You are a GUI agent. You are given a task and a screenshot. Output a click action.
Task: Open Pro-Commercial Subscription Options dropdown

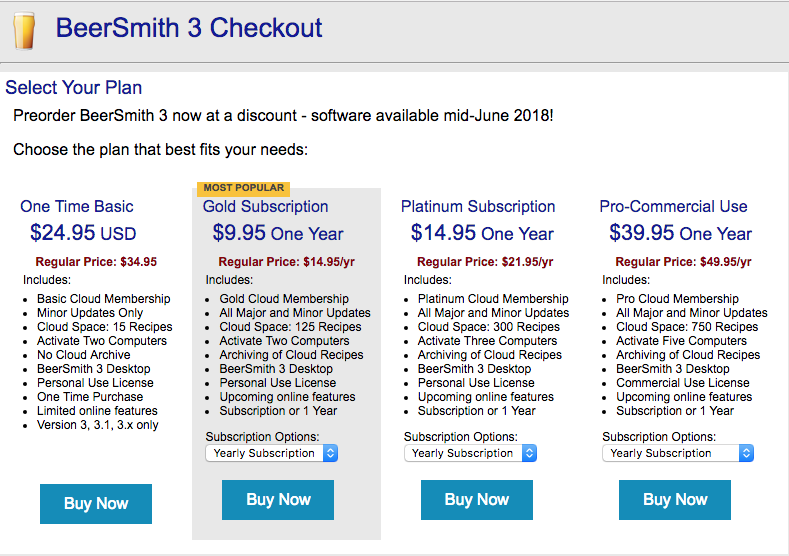678,453
